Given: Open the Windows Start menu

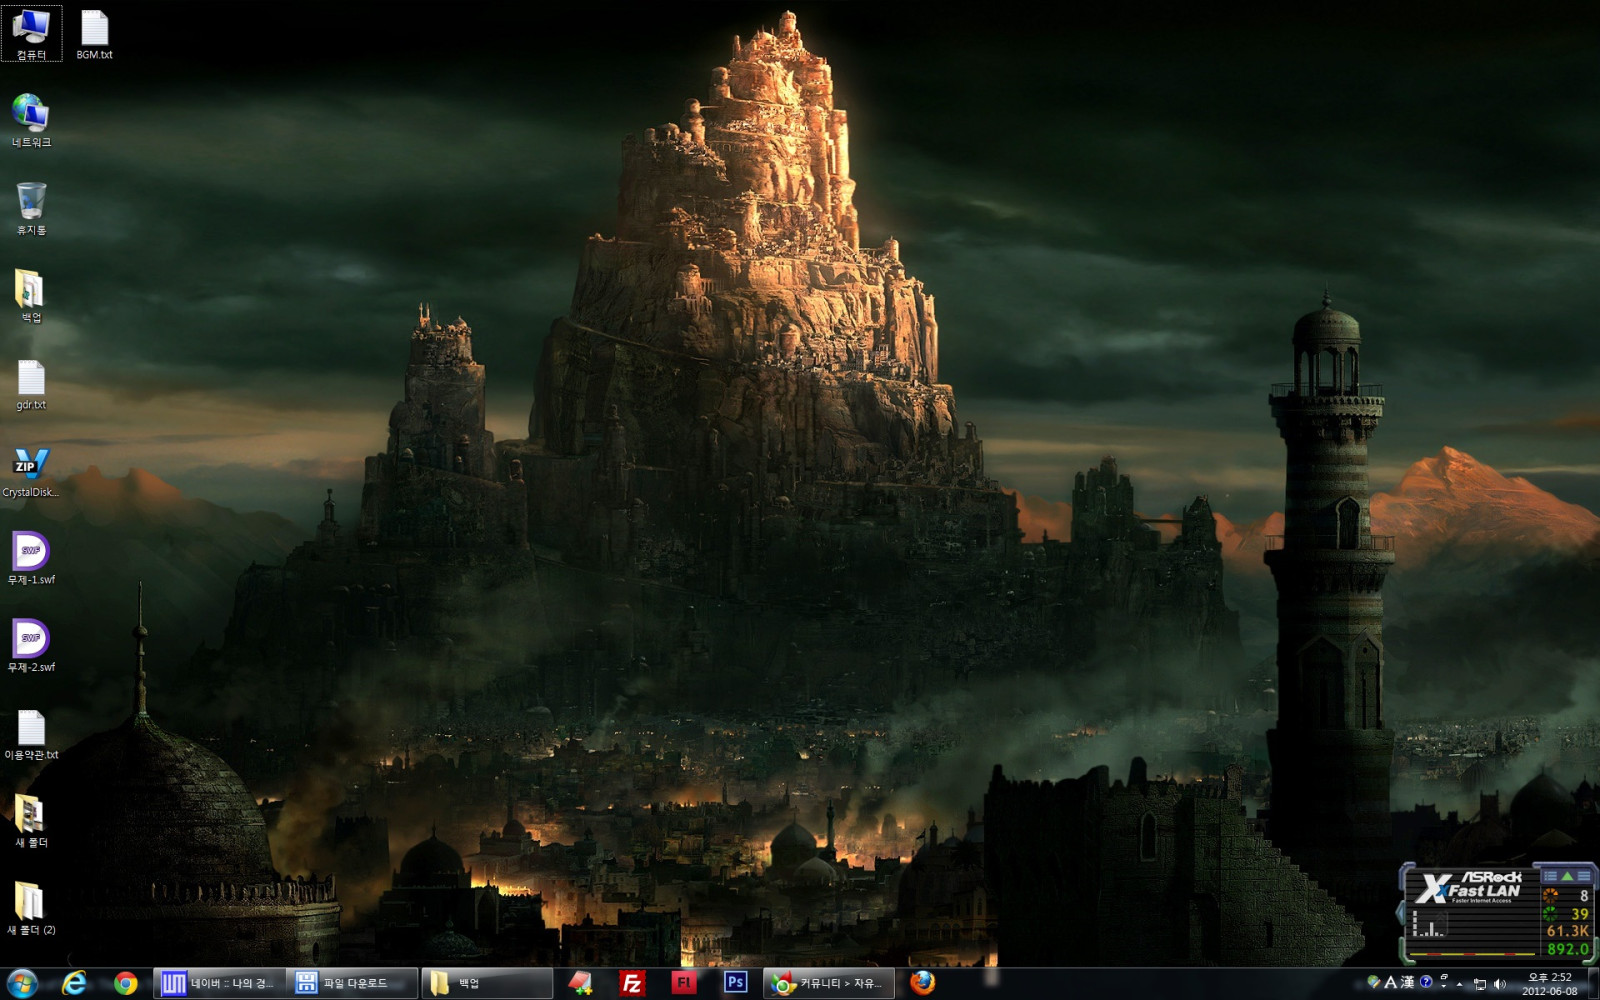Looking at the screenshot, I should click(x=22, y=983).
